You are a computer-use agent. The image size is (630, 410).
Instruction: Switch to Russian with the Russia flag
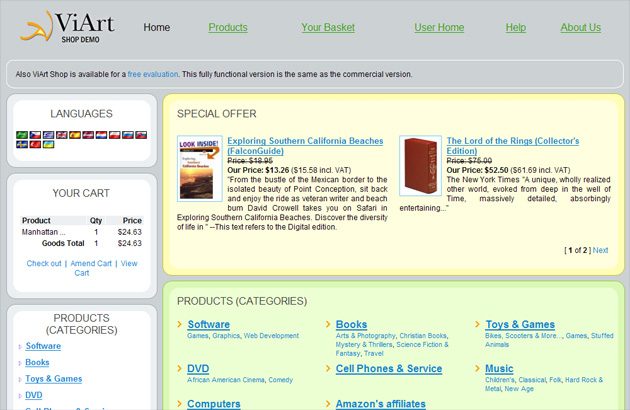point(128,135)
